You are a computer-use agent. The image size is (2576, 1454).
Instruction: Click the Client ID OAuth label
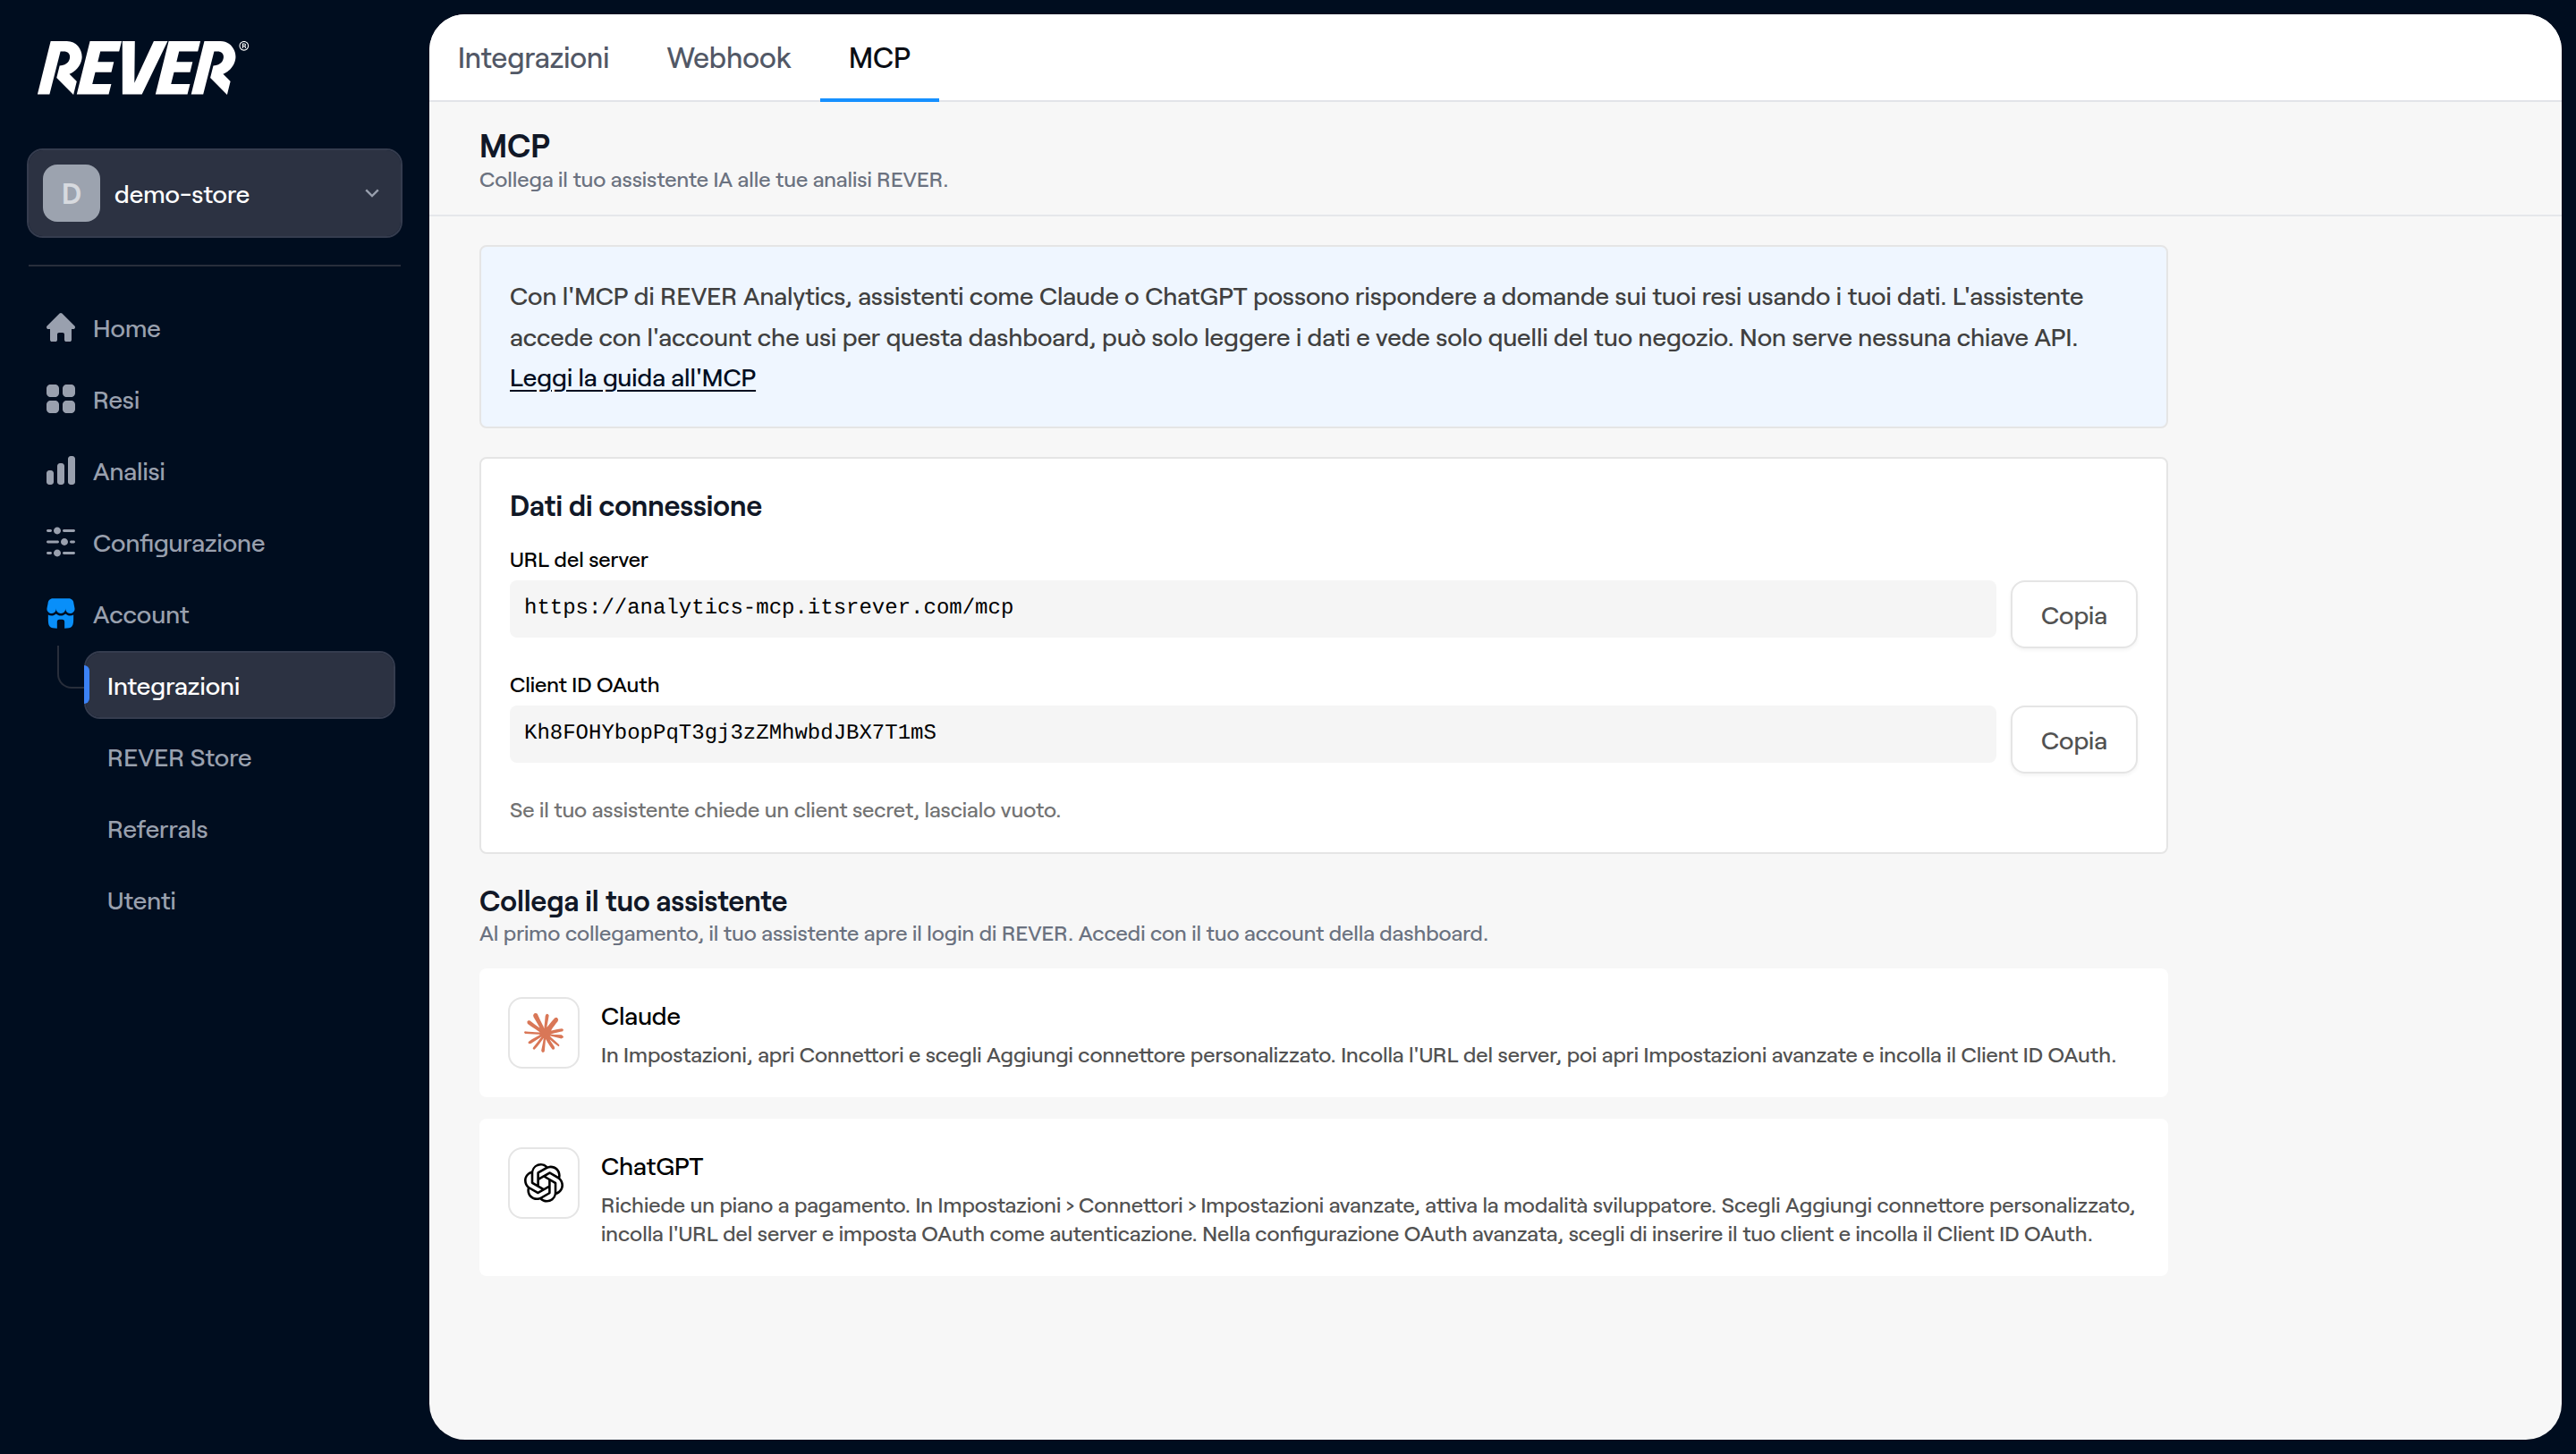tap(584, 685)
